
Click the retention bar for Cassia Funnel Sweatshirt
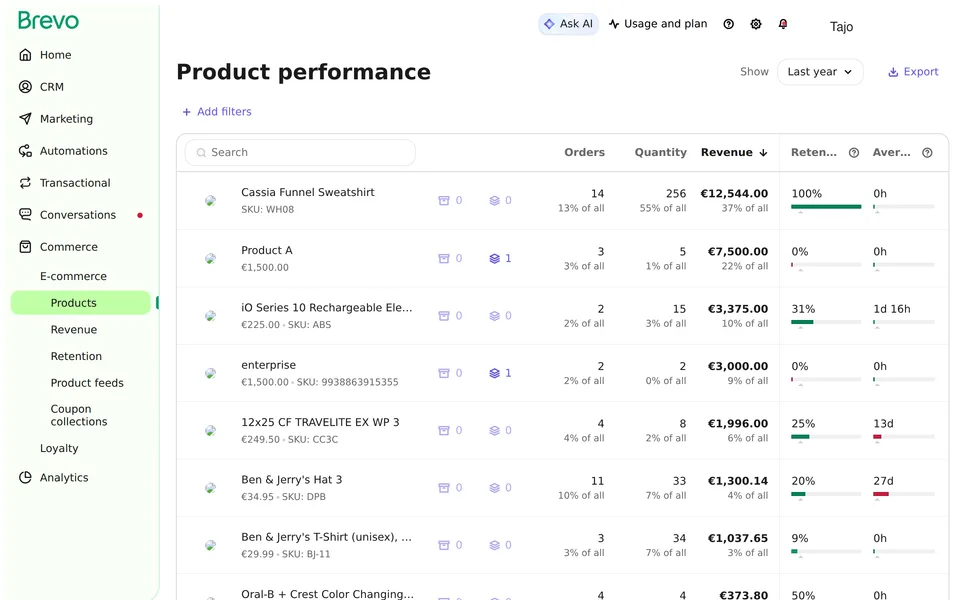[x=826, y=207]
